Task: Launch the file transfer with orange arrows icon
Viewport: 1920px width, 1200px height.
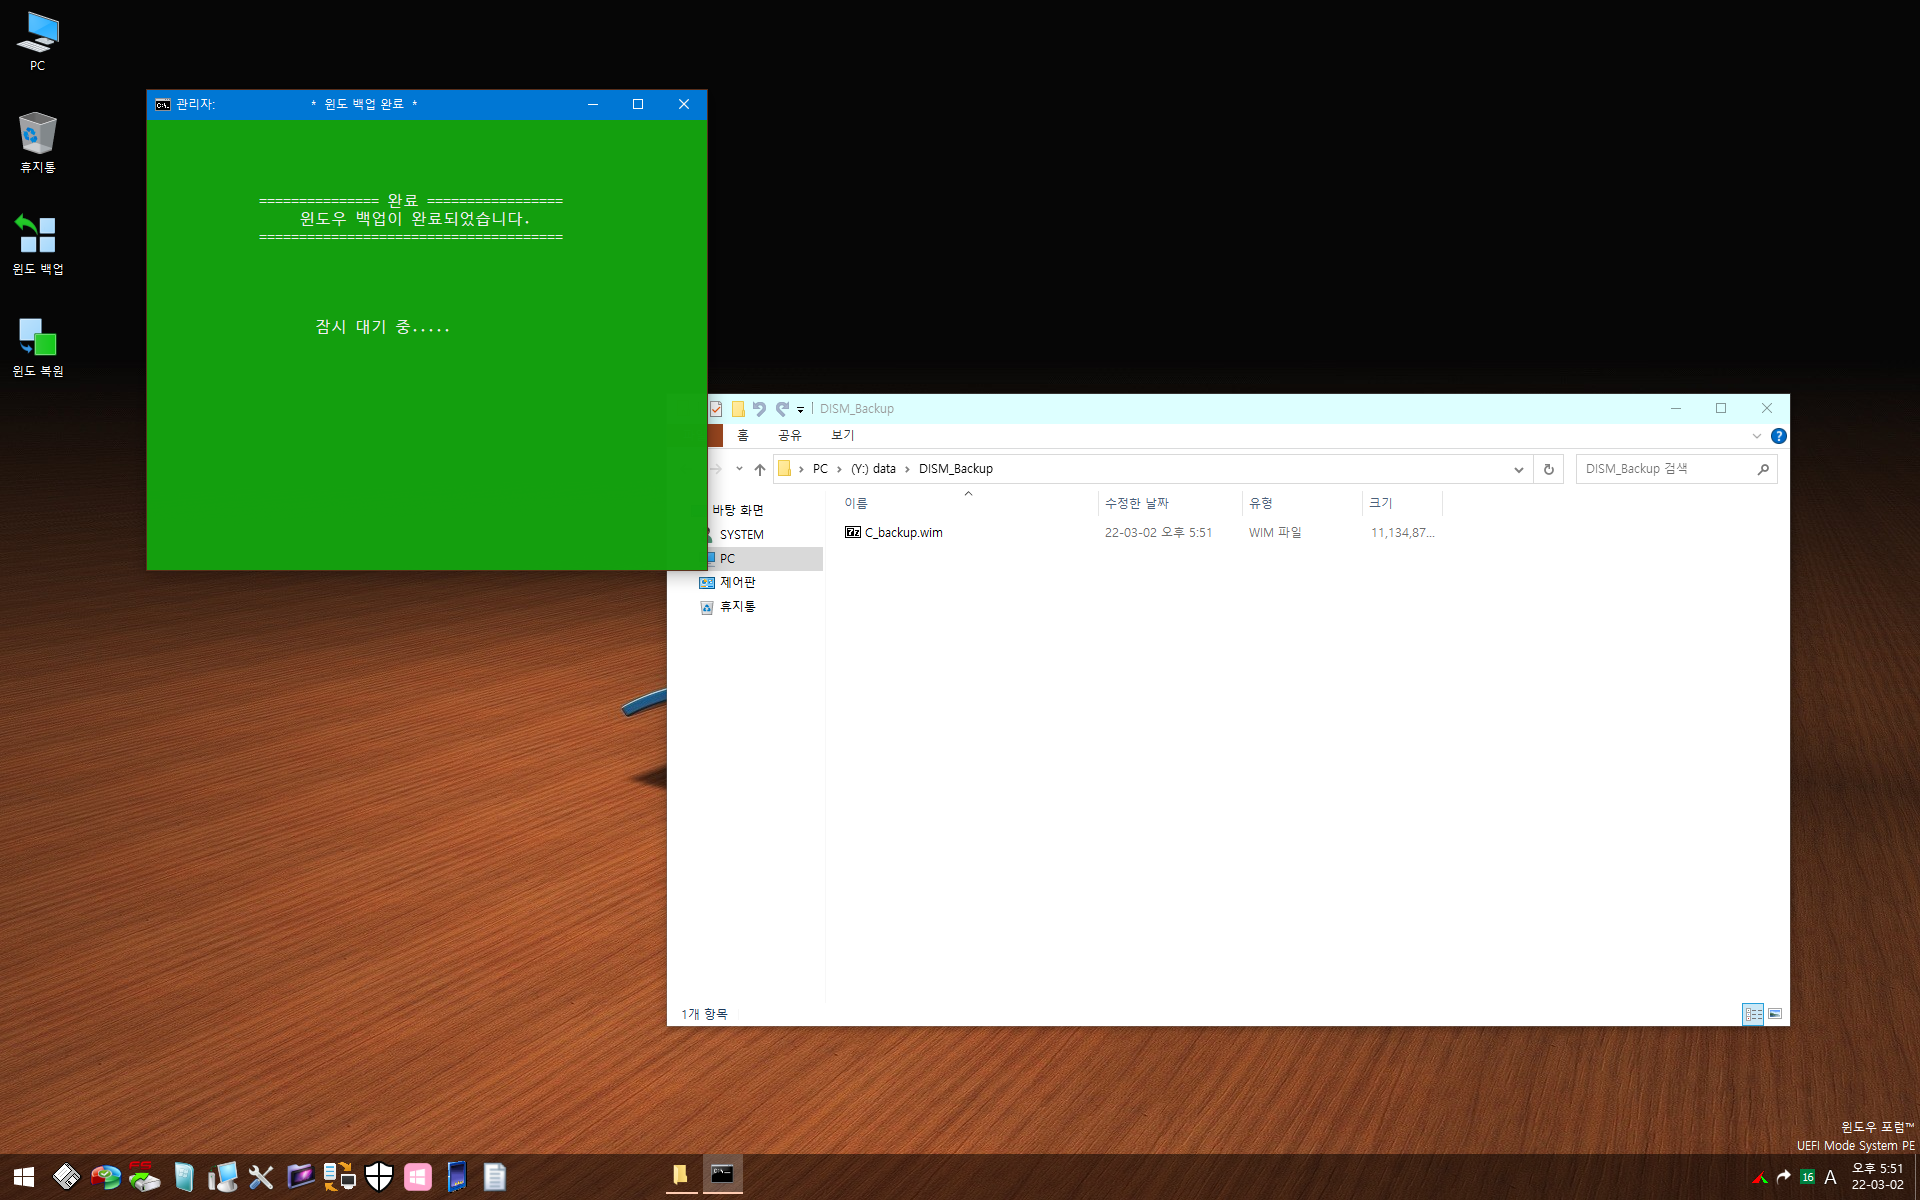Action: 339,1177
